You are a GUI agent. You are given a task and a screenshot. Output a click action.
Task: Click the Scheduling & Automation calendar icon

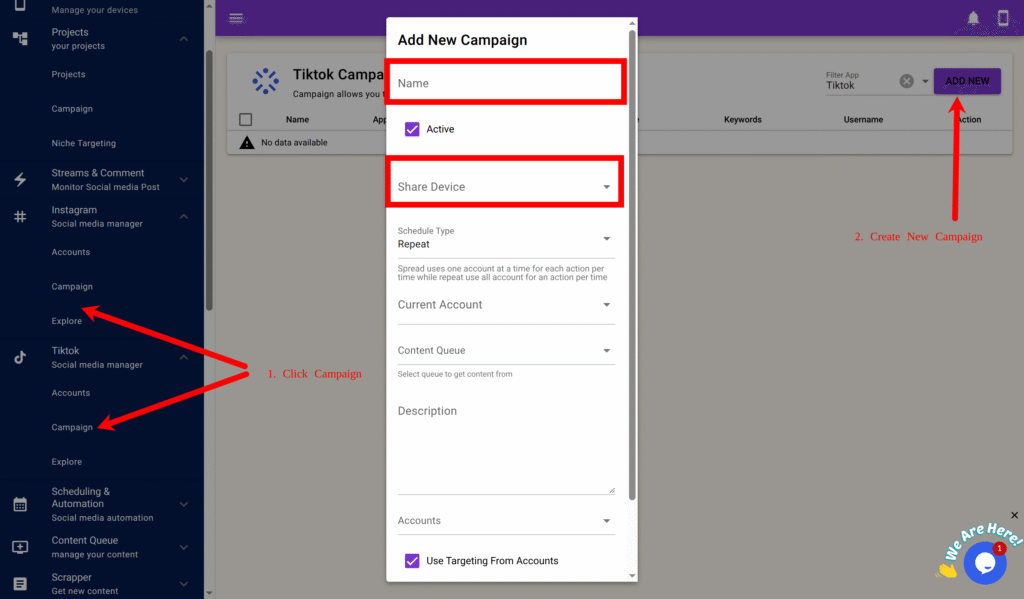point(20,504)
